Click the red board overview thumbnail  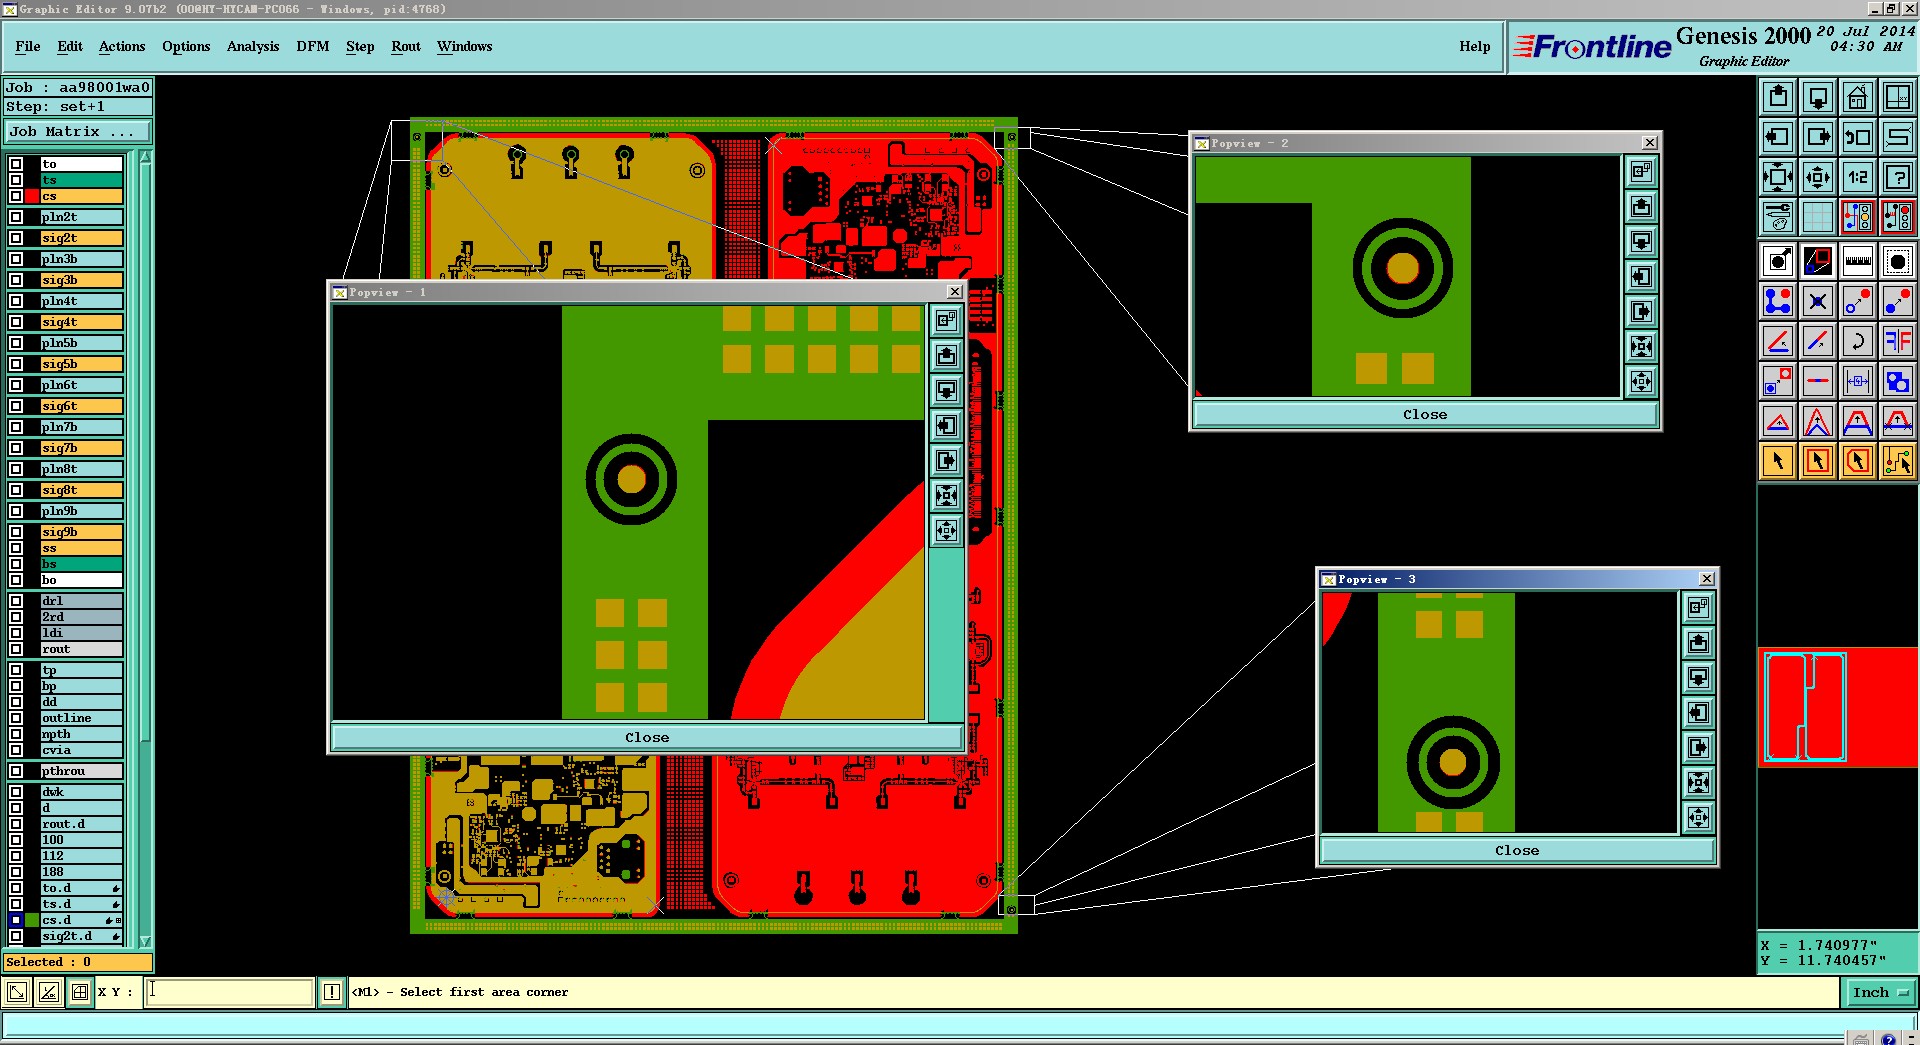pyautogui.click(x=1838, y=707)
